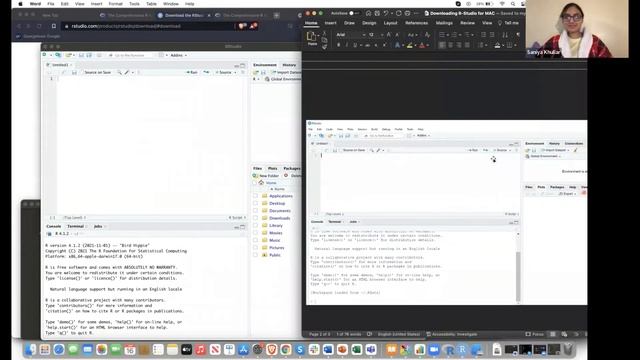Open the Change Case Aa dropdown
This screenshot has width=640, height=360.
[x=413, y=35]
